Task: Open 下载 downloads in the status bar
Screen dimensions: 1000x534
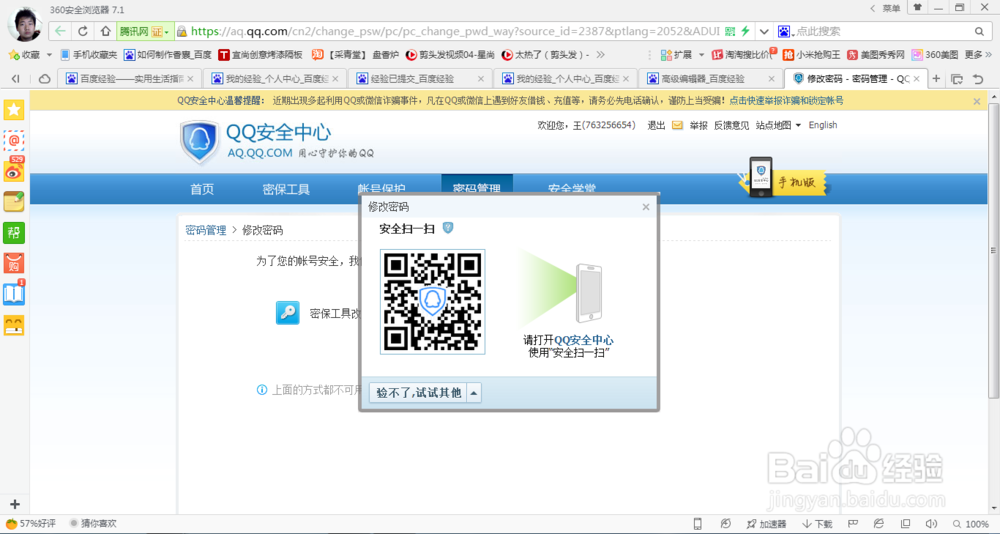Action: click(816, 524)
